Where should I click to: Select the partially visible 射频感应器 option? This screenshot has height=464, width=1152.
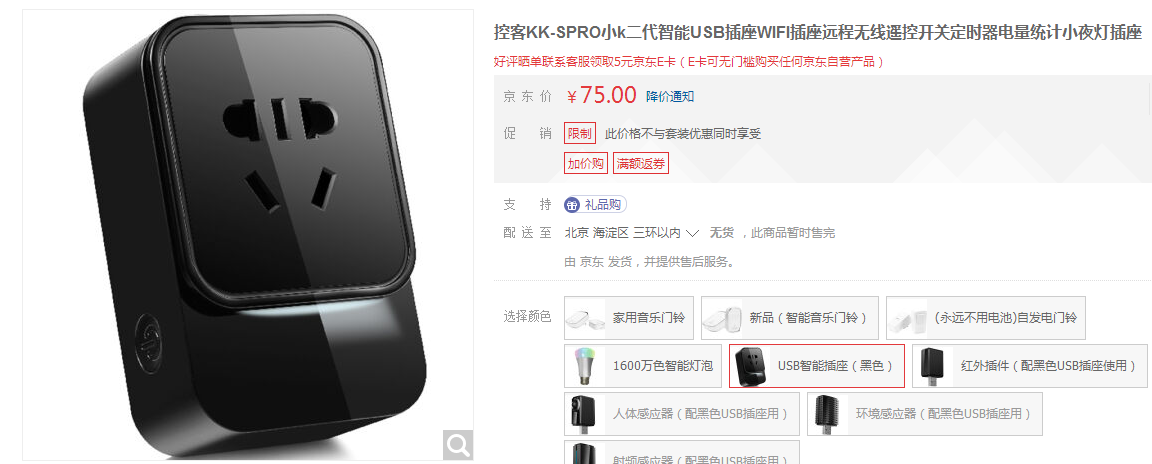pyautogui.click(x=682, y=452)
